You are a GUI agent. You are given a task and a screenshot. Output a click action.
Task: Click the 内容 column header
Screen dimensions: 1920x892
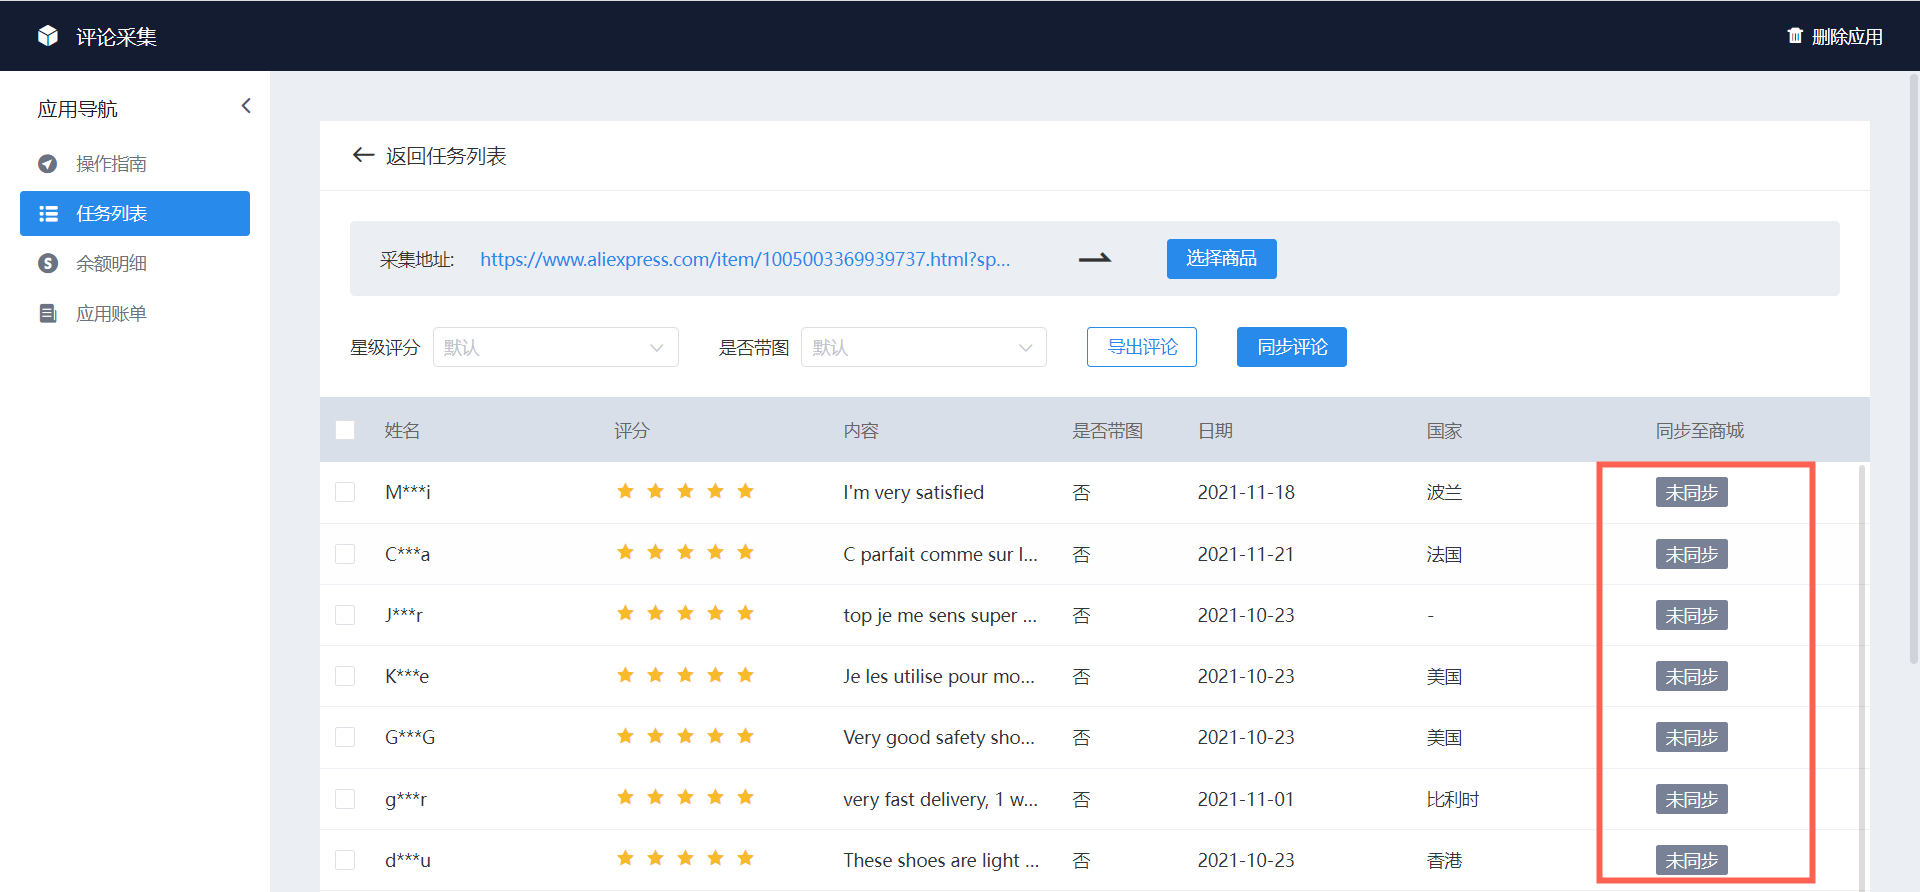coord(860,430)
